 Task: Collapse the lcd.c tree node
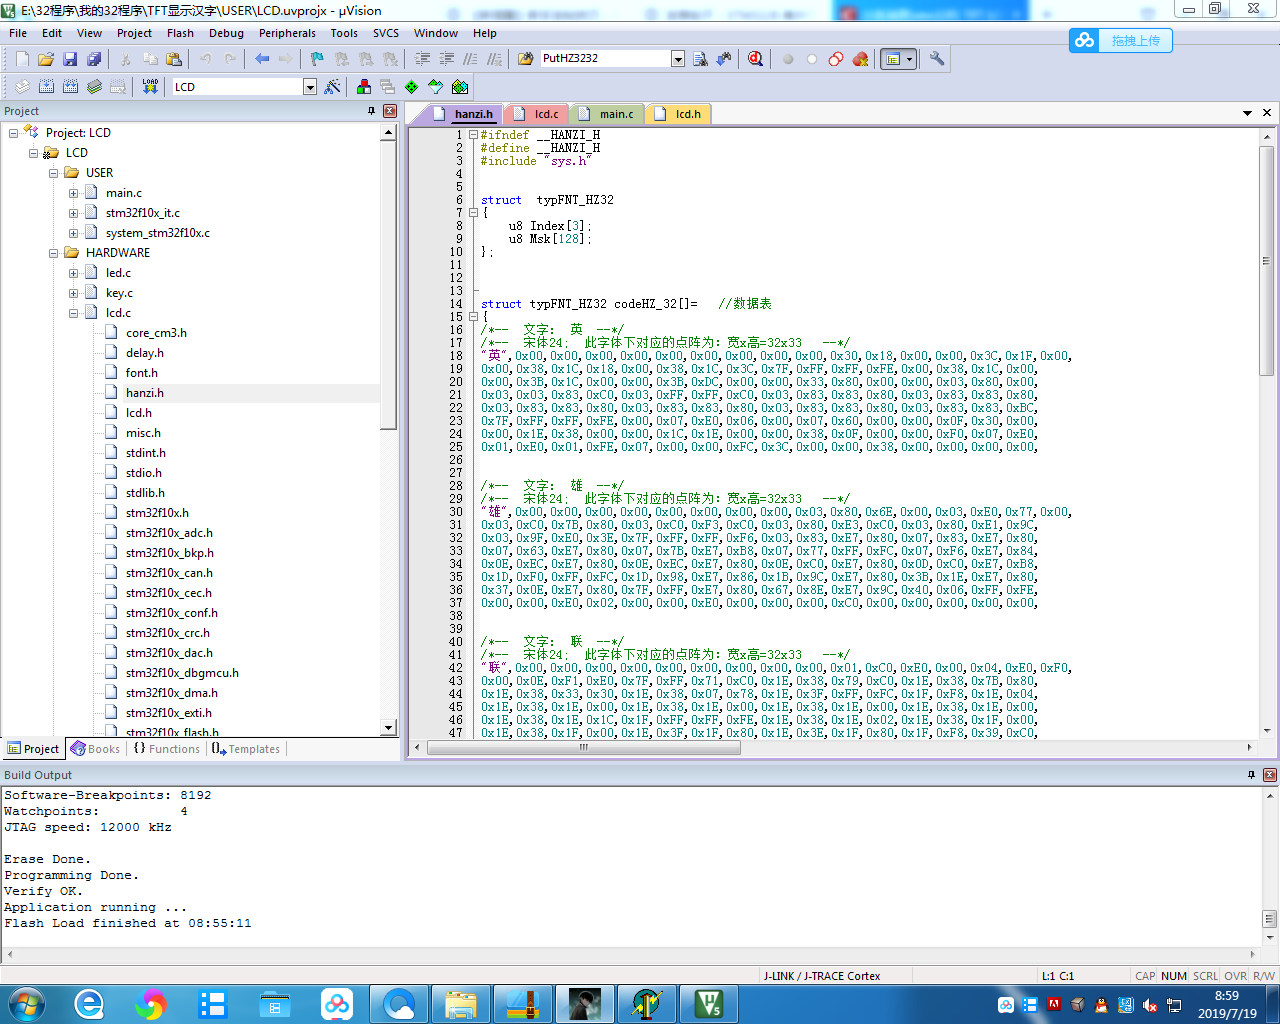click(x=73, y=313)
